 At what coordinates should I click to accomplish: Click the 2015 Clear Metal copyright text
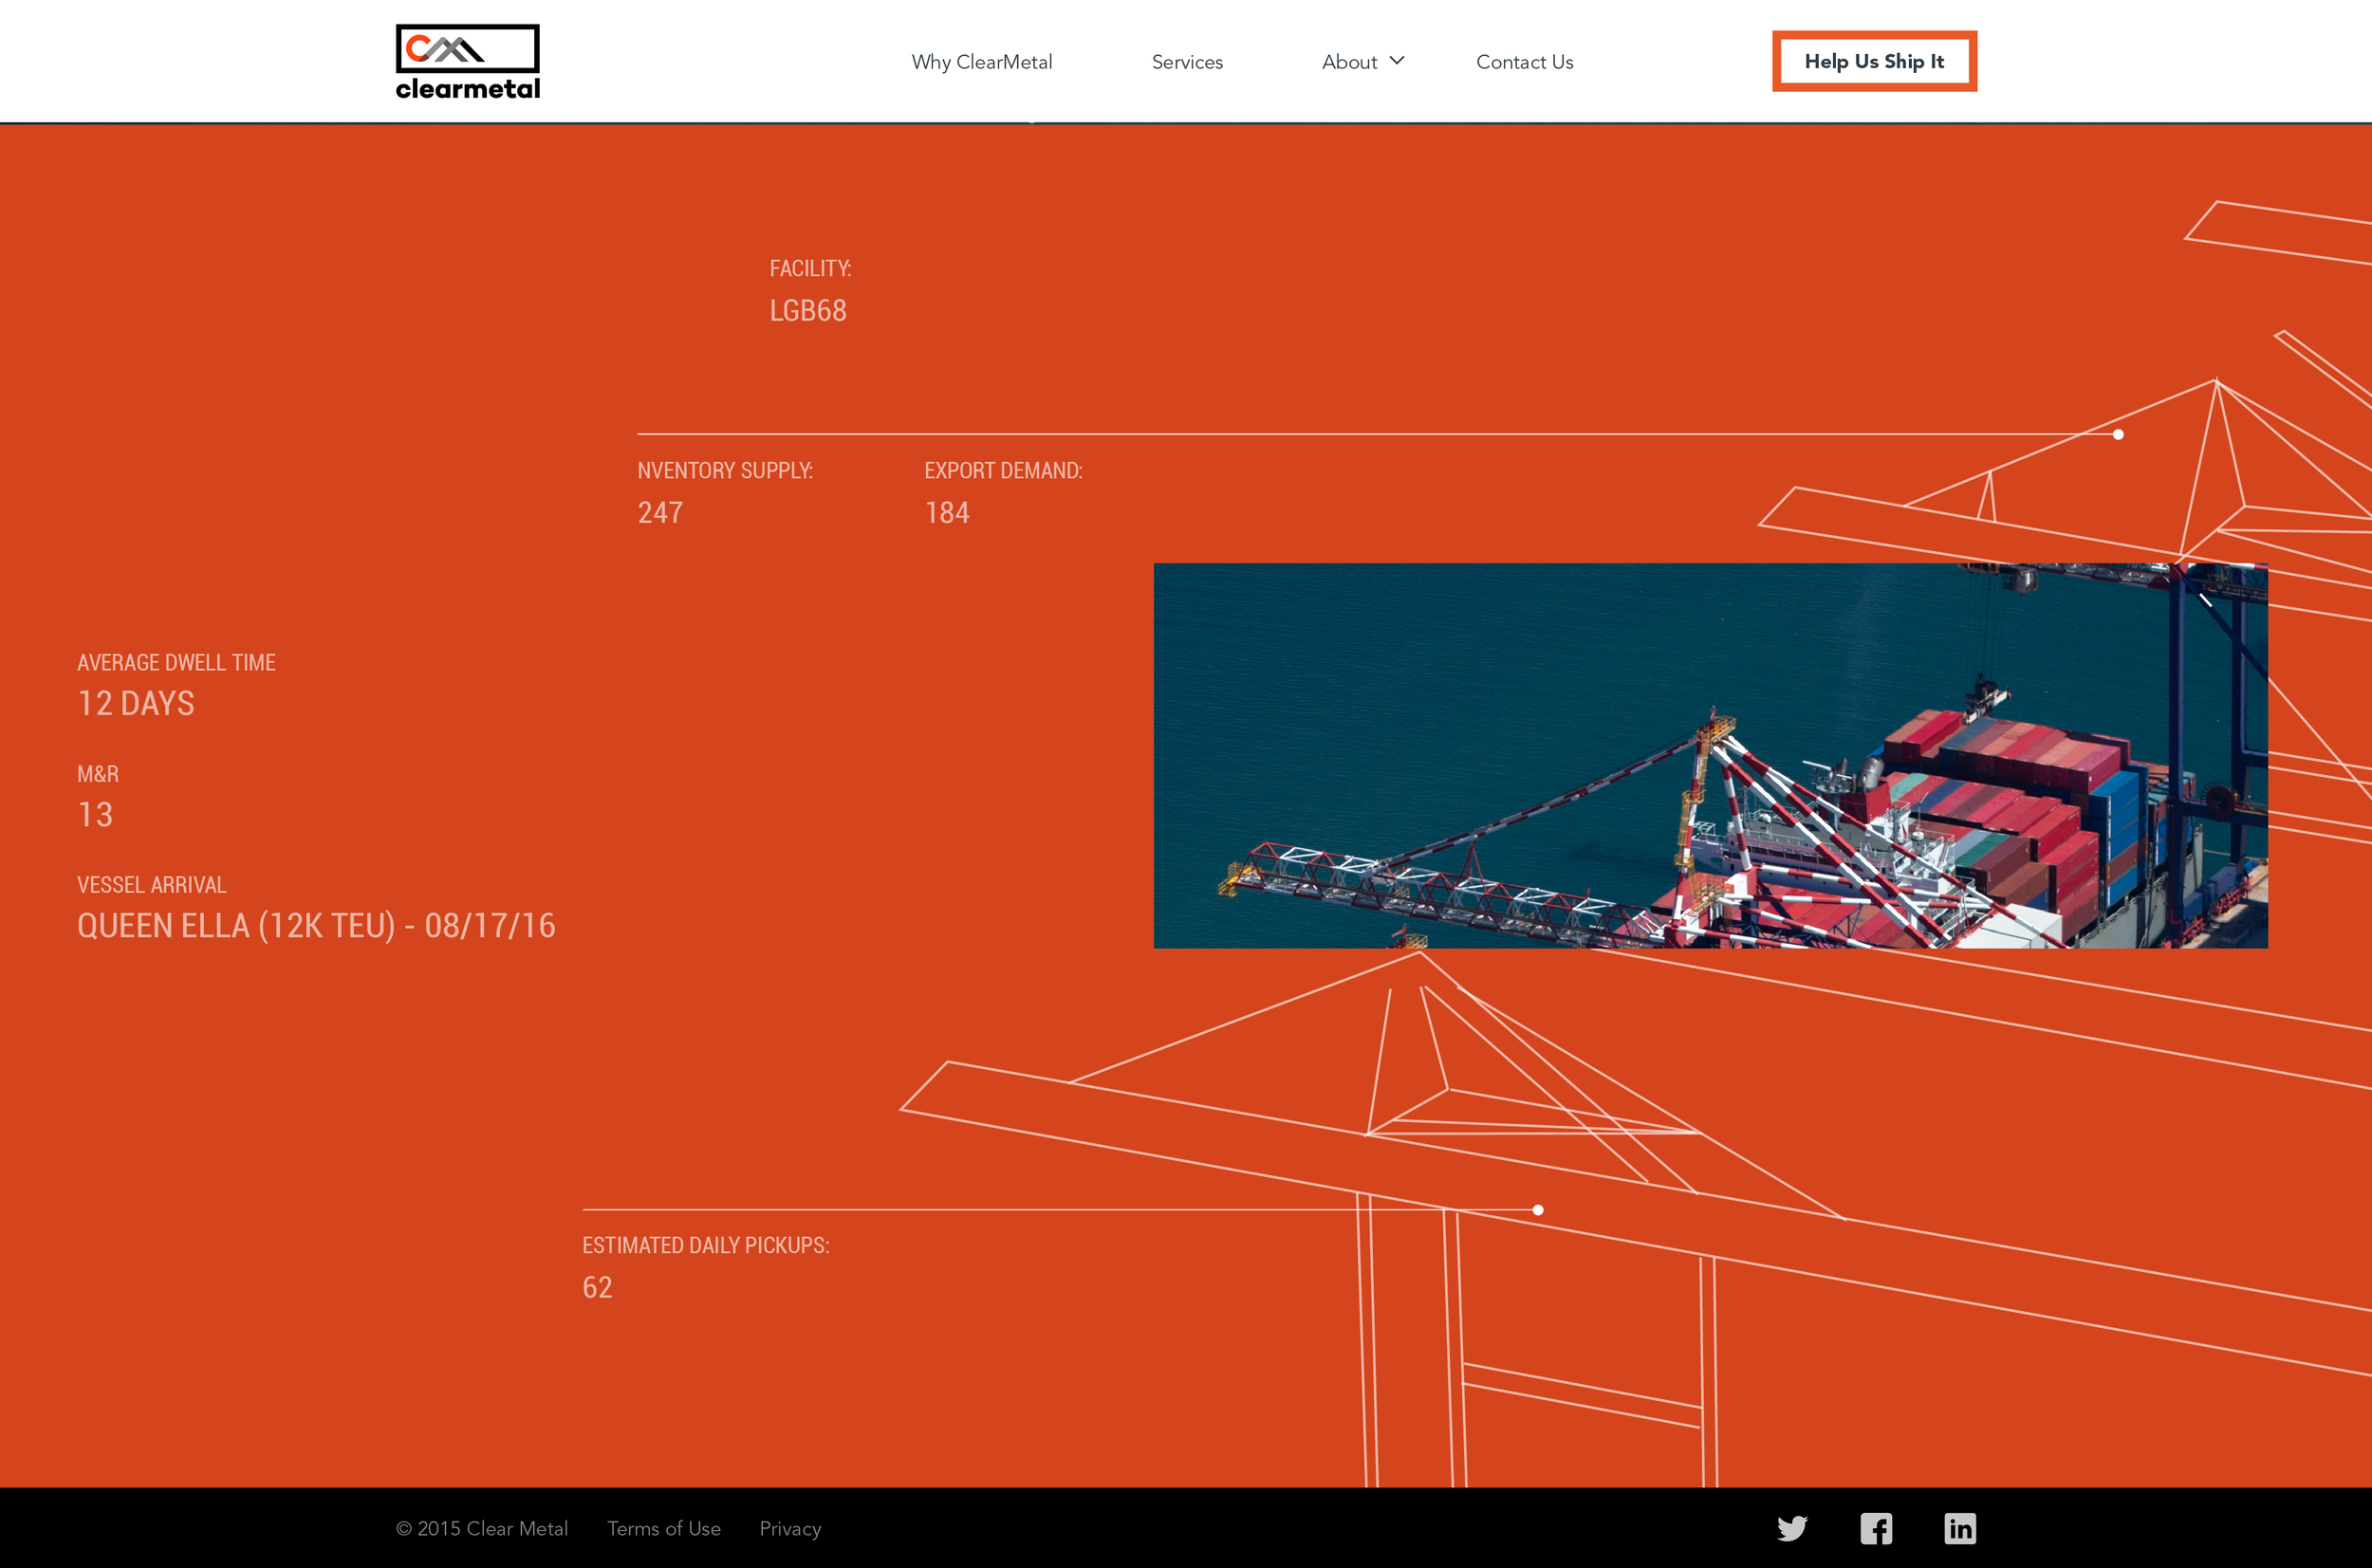tap(482, 1528)
